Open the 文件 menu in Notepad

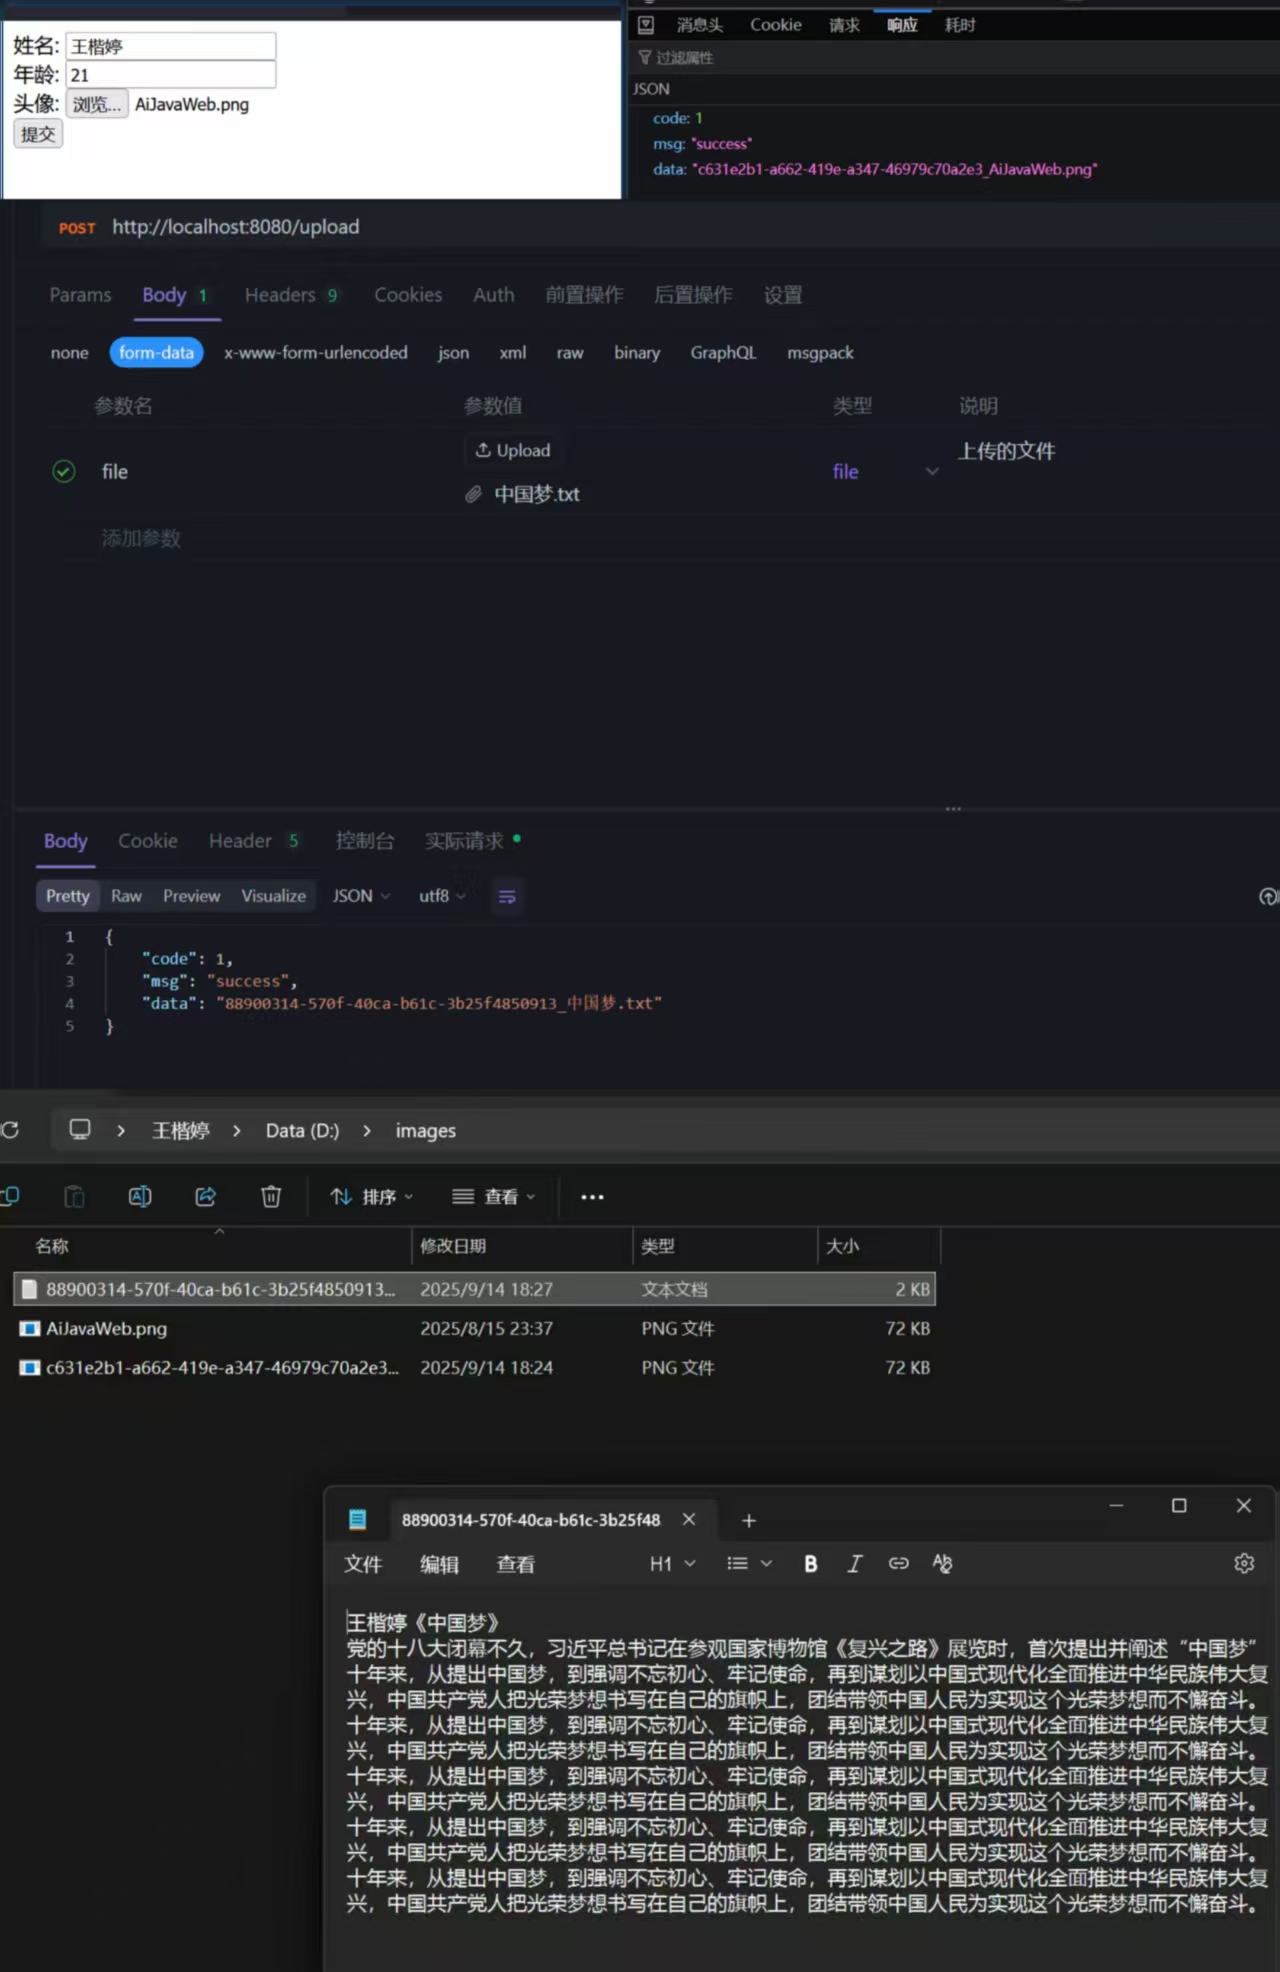(363, 1564)
